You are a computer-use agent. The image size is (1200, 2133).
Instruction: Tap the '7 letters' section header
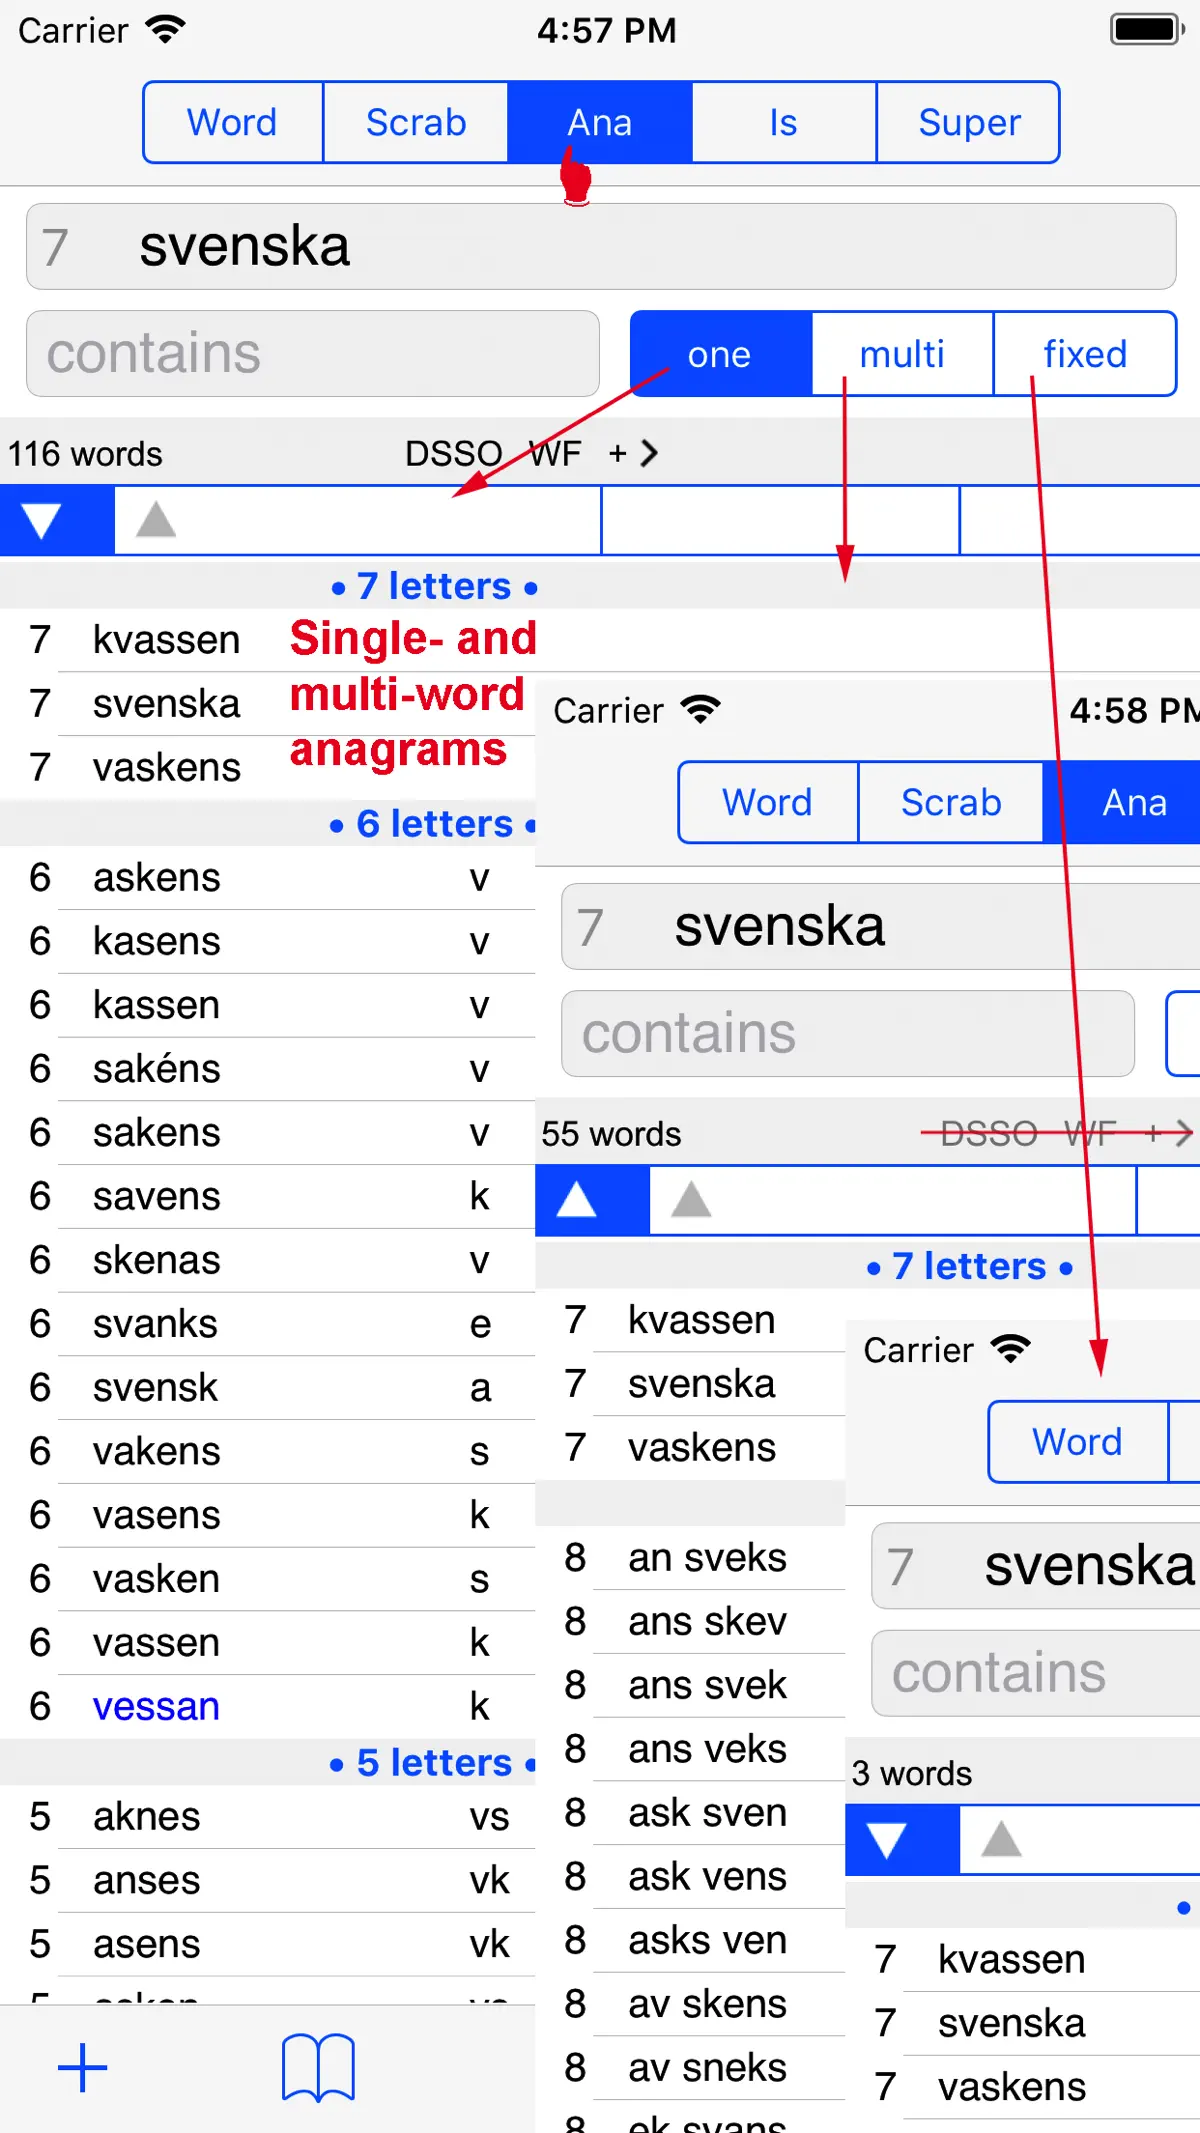tap(435, 586)
